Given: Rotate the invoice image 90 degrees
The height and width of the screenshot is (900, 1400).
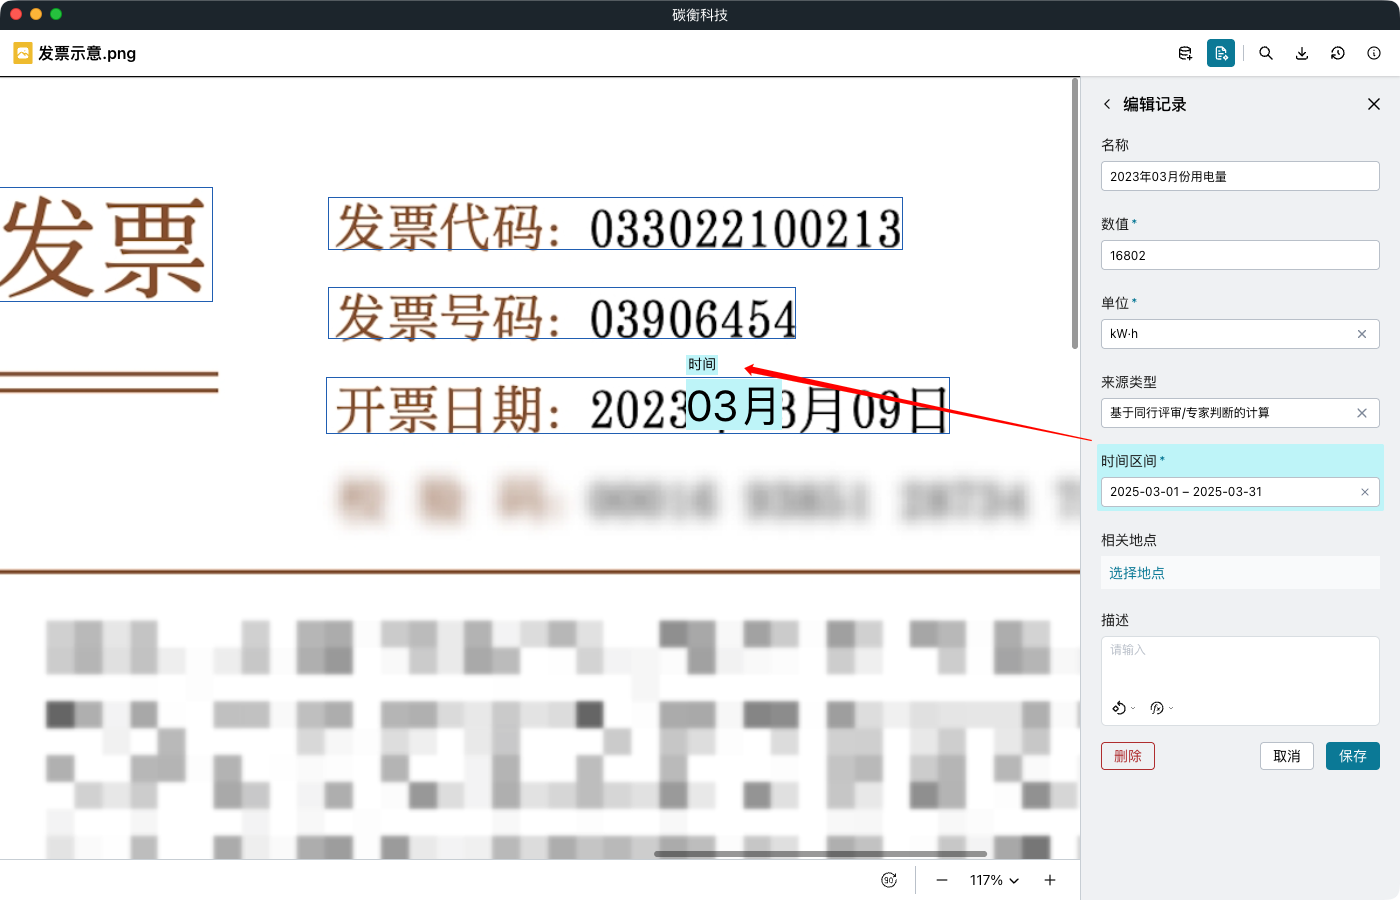Looking at the screenshot, I should pos(889,880).
